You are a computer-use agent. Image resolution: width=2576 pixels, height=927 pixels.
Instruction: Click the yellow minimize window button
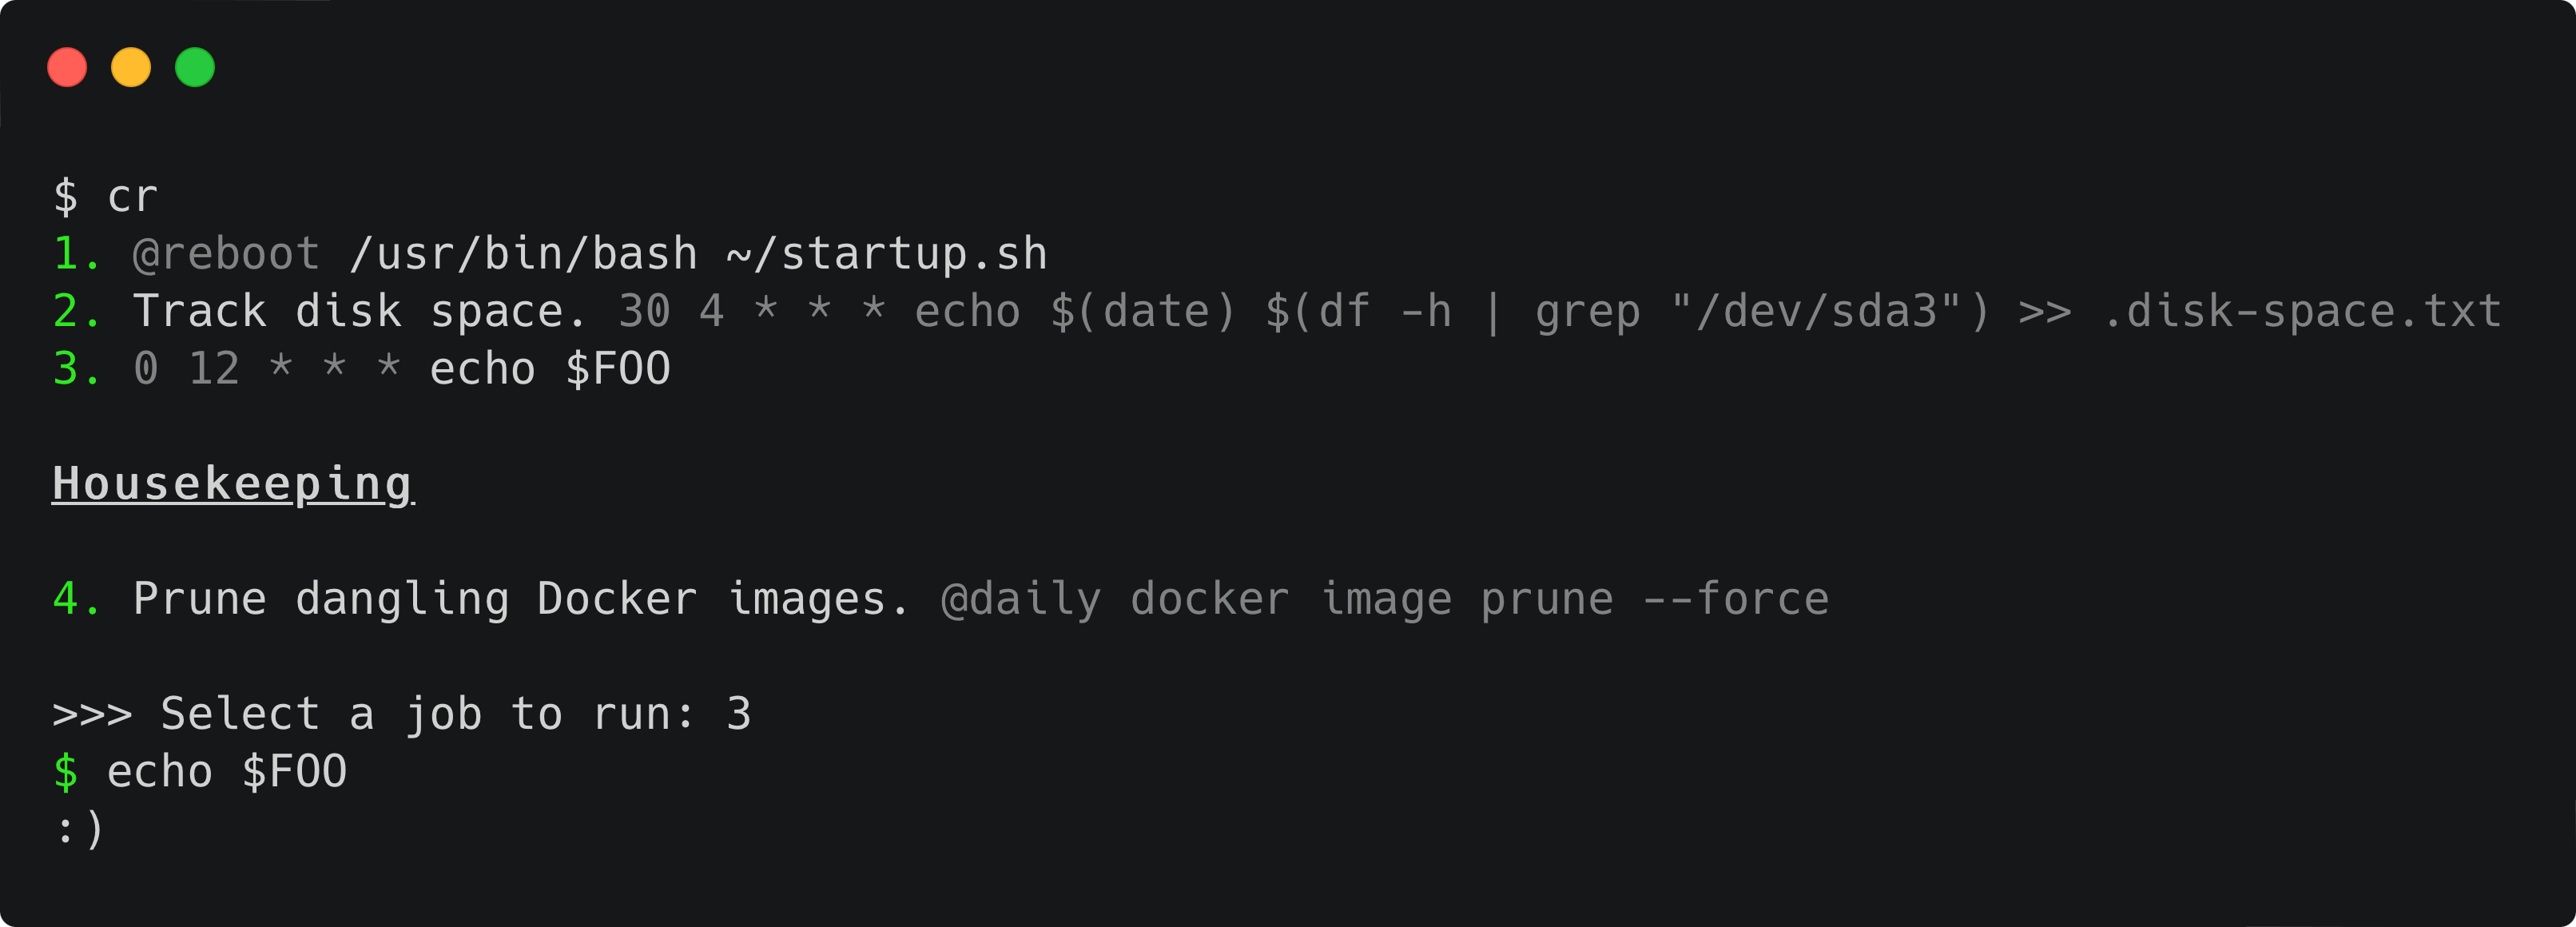point(131,67)
